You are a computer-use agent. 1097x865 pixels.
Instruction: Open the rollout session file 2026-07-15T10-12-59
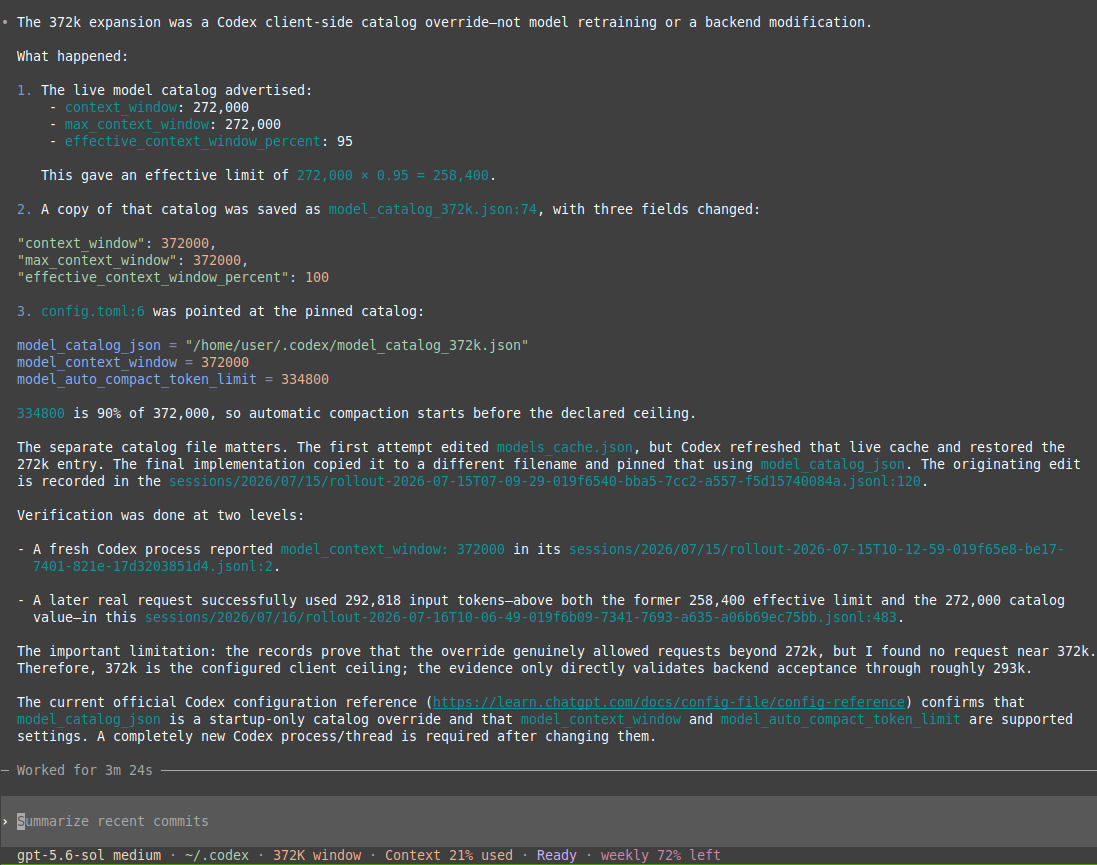(816, 549)
